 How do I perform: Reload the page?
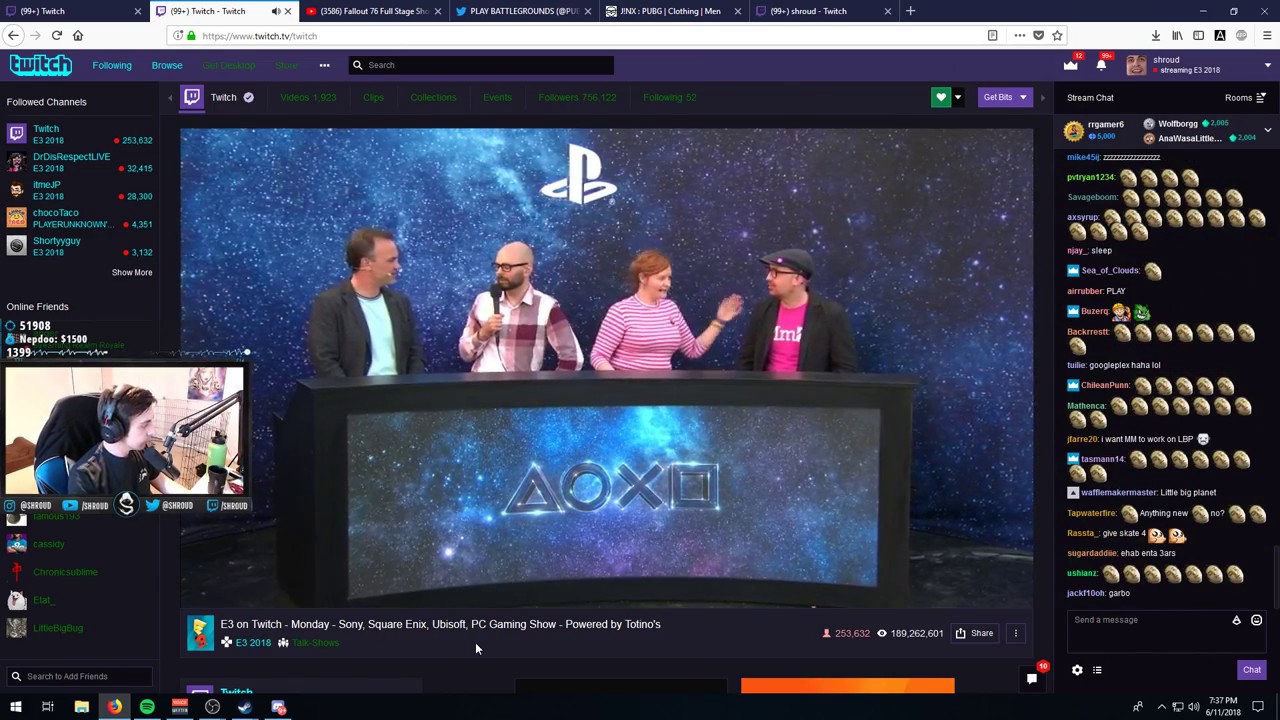coord(57,35)
